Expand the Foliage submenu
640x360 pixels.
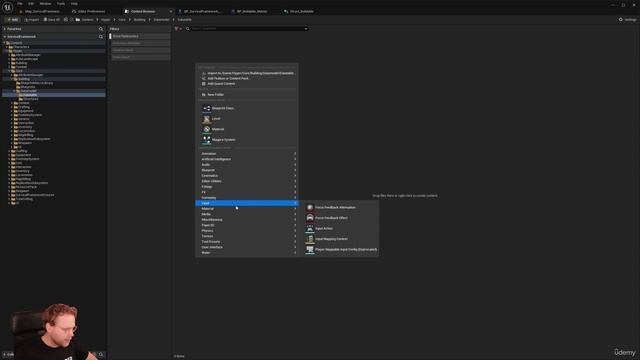pyautogui.click(x=247, y=187)
